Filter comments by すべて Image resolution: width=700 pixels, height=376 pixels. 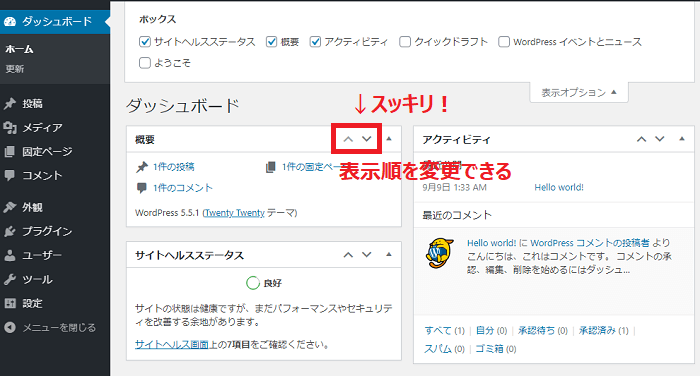tap(438, 330)
